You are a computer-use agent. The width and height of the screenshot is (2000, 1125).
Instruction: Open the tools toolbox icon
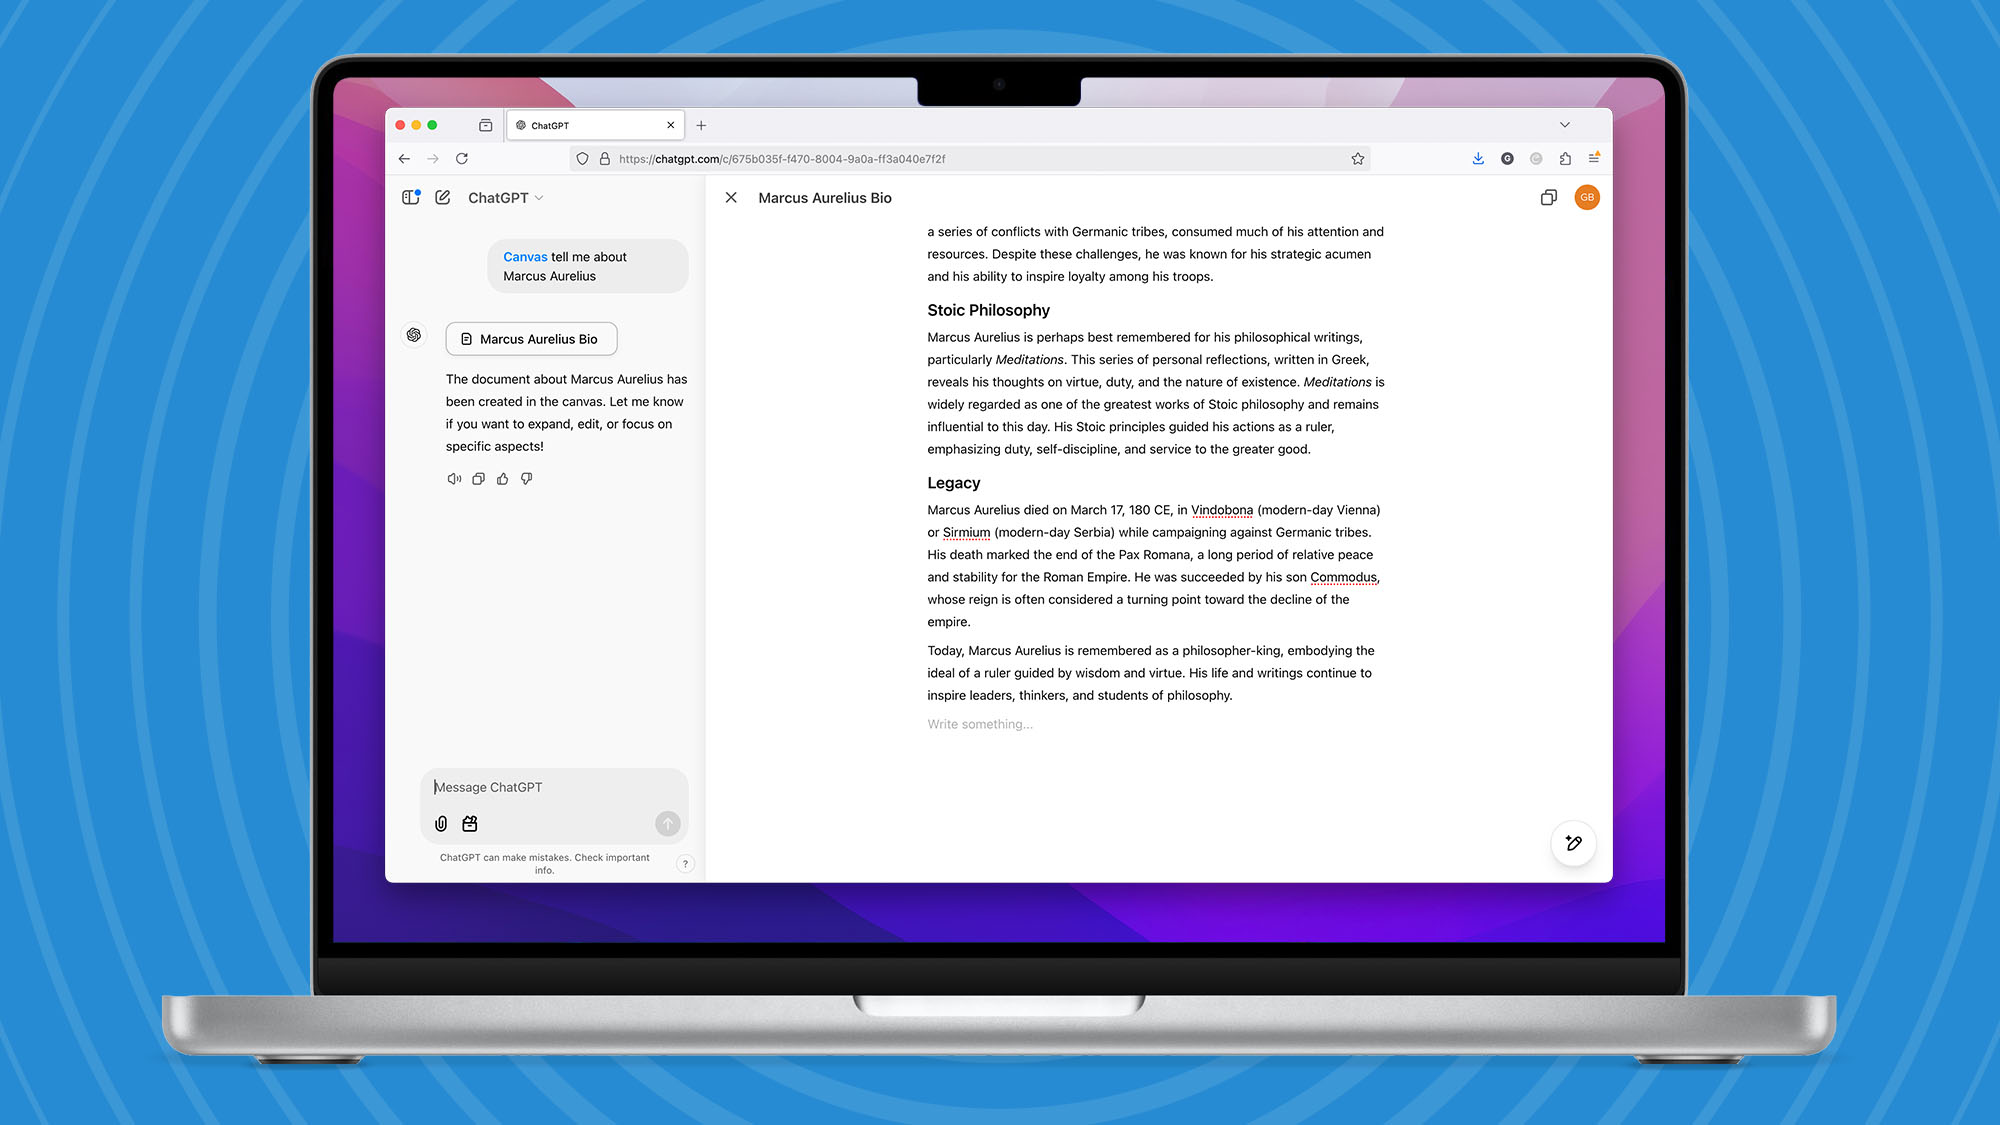click(470, 824)
